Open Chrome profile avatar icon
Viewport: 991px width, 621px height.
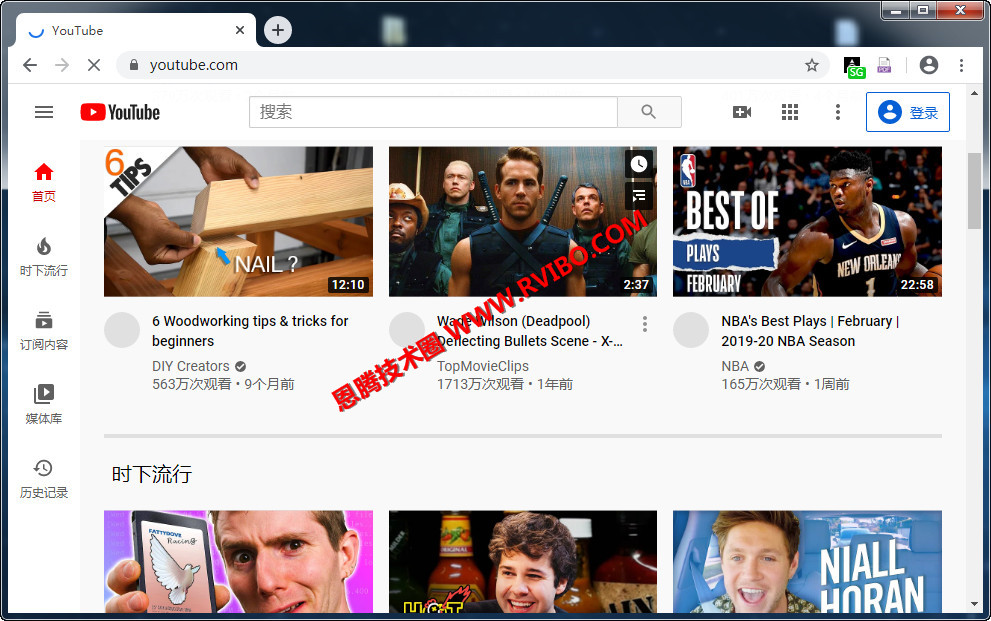coord(928,65)
